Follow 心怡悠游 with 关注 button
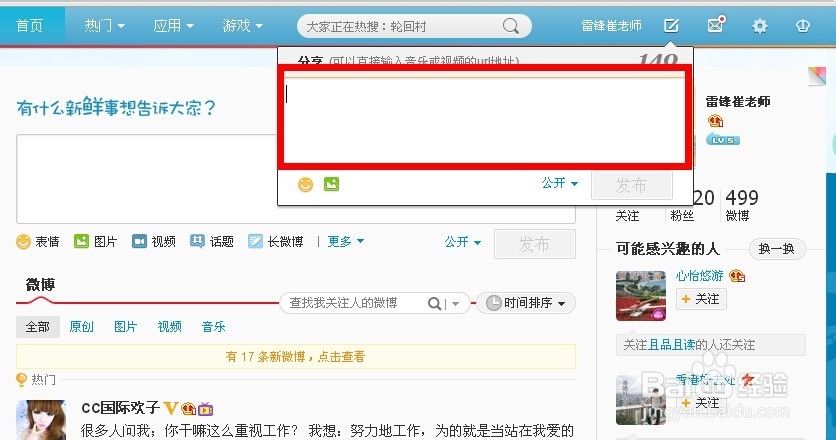The height and width of the screenshot is (440, 836). (x=701, y=299)
